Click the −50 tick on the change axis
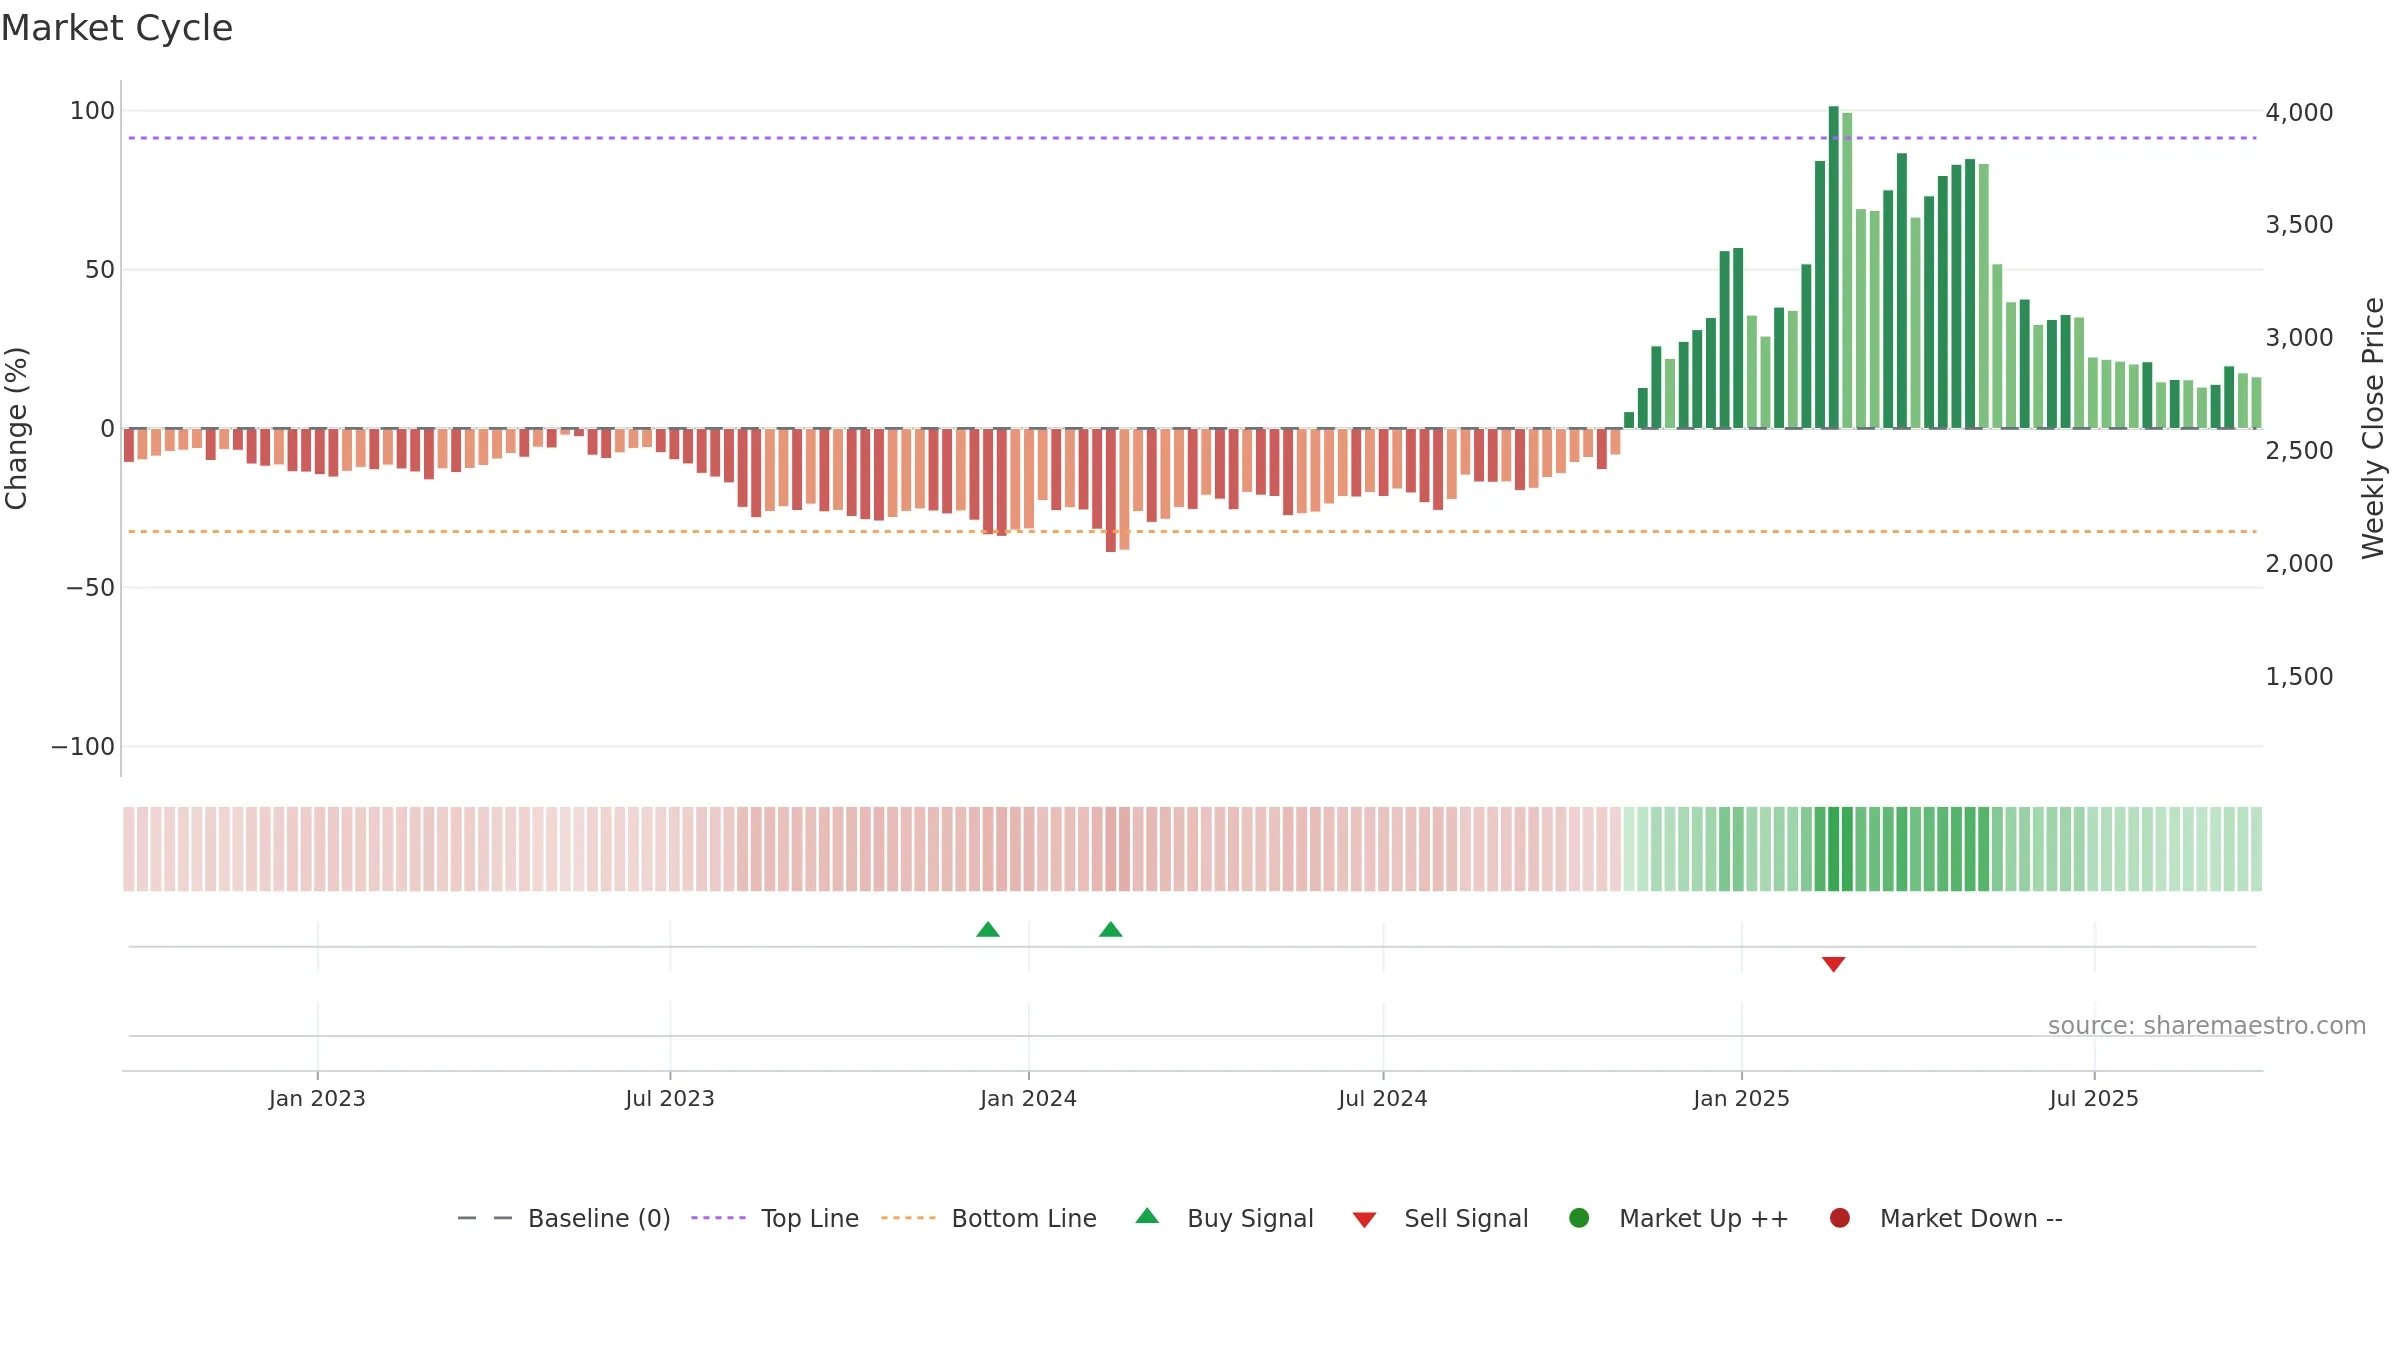 coord(90,587)
